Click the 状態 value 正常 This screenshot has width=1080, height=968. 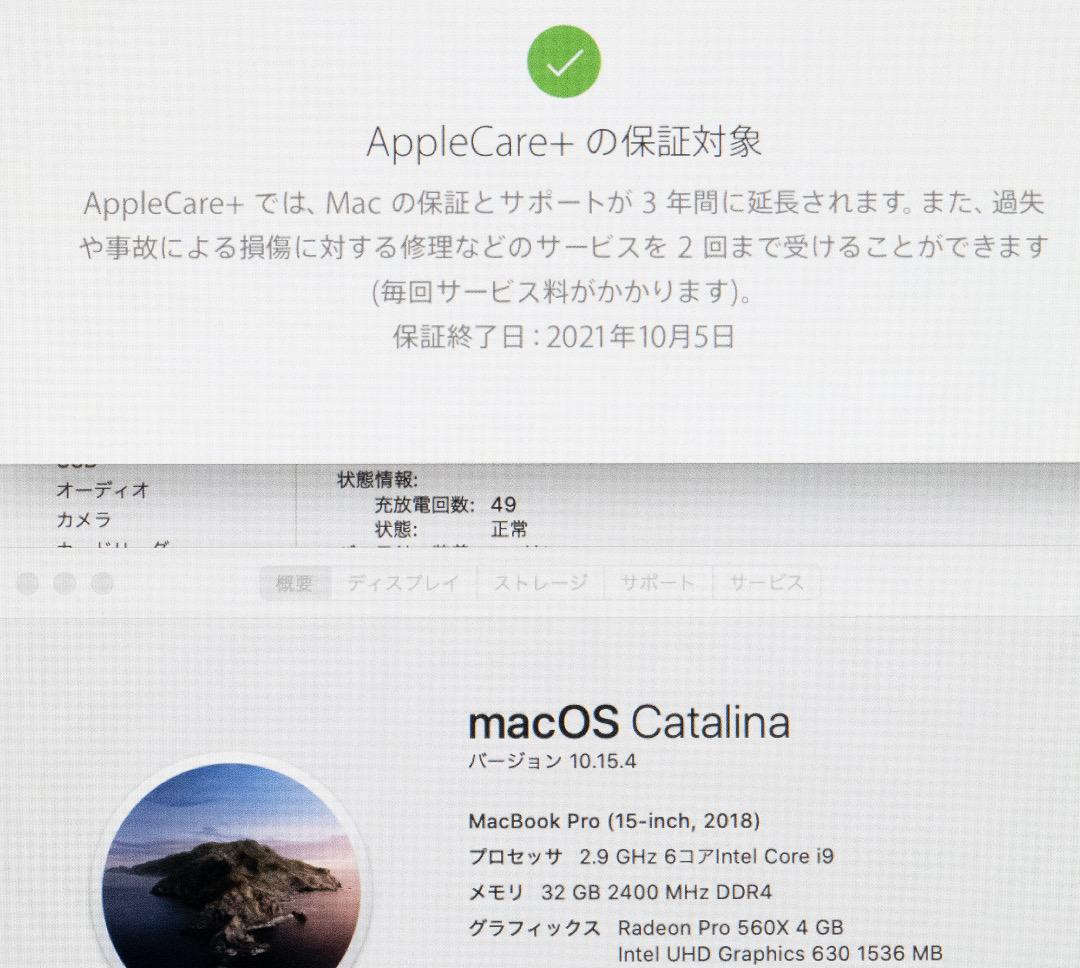coord(509,529)
